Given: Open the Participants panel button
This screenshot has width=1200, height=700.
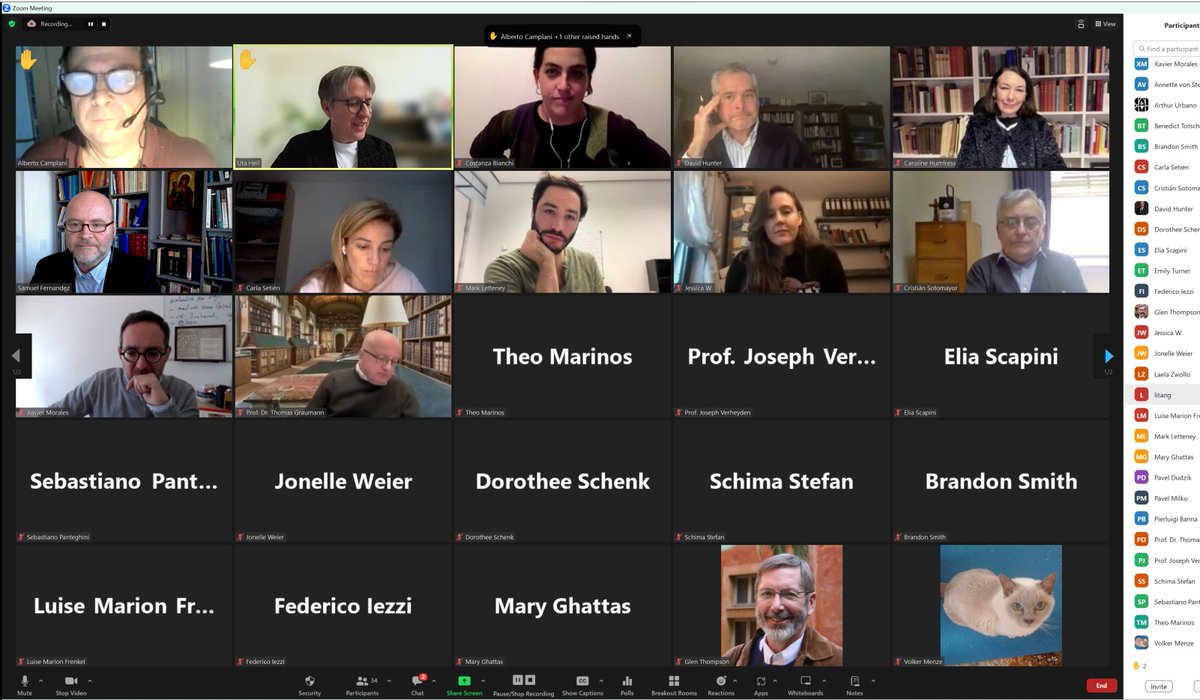Looking at the screenshot, I should (x=362, y=684).
